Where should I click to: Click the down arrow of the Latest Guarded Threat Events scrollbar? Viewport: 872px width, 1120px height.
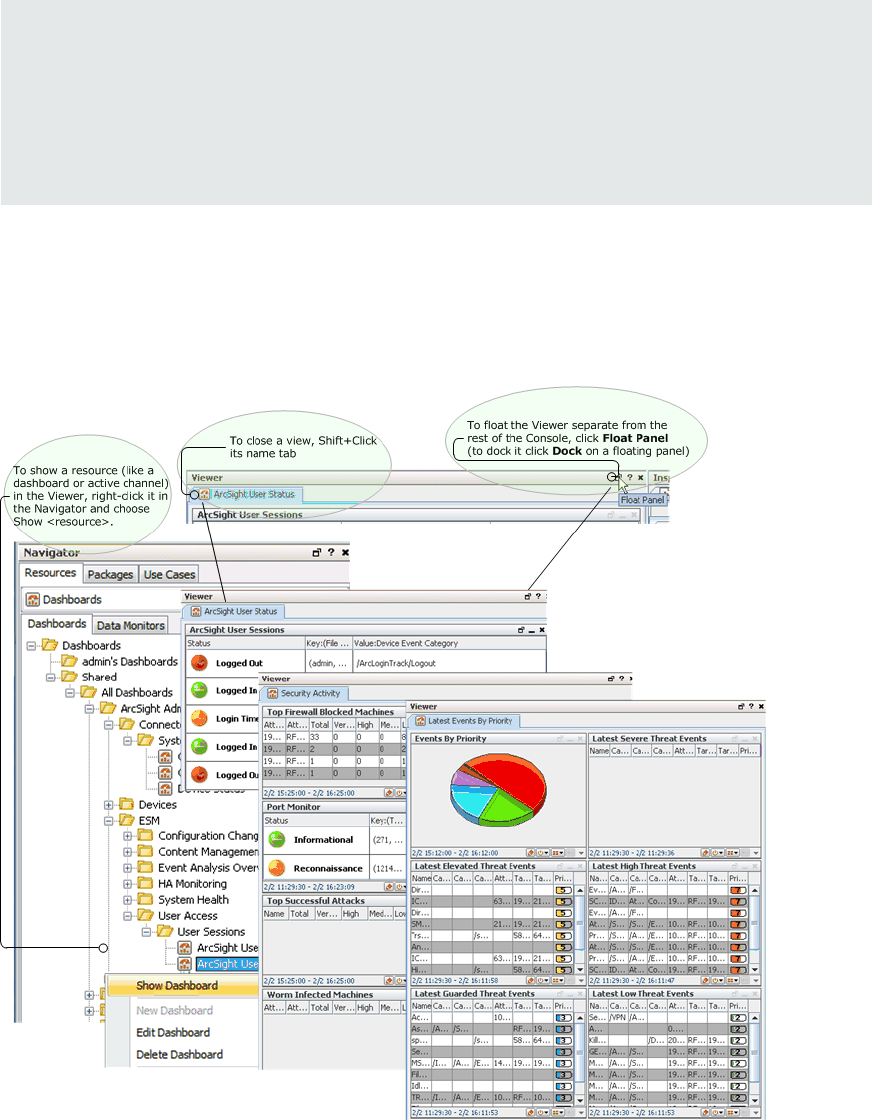580,1101
